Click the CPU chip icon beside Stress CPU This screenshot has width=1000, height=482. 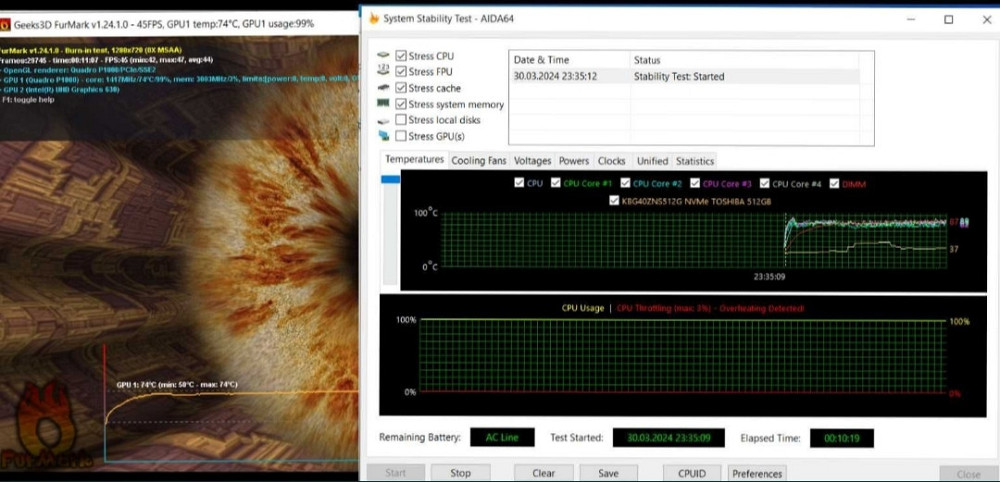[383, 56]
